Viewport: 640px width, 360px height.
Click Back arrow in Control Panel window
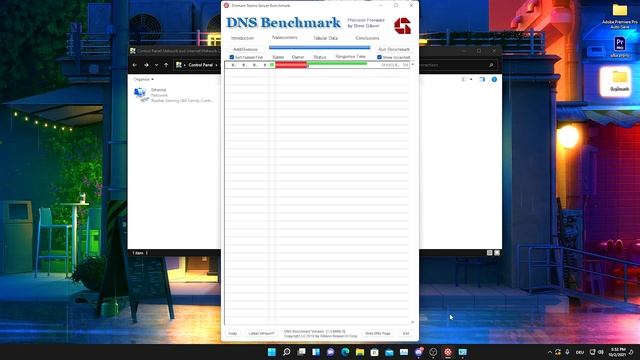point(135,65)
